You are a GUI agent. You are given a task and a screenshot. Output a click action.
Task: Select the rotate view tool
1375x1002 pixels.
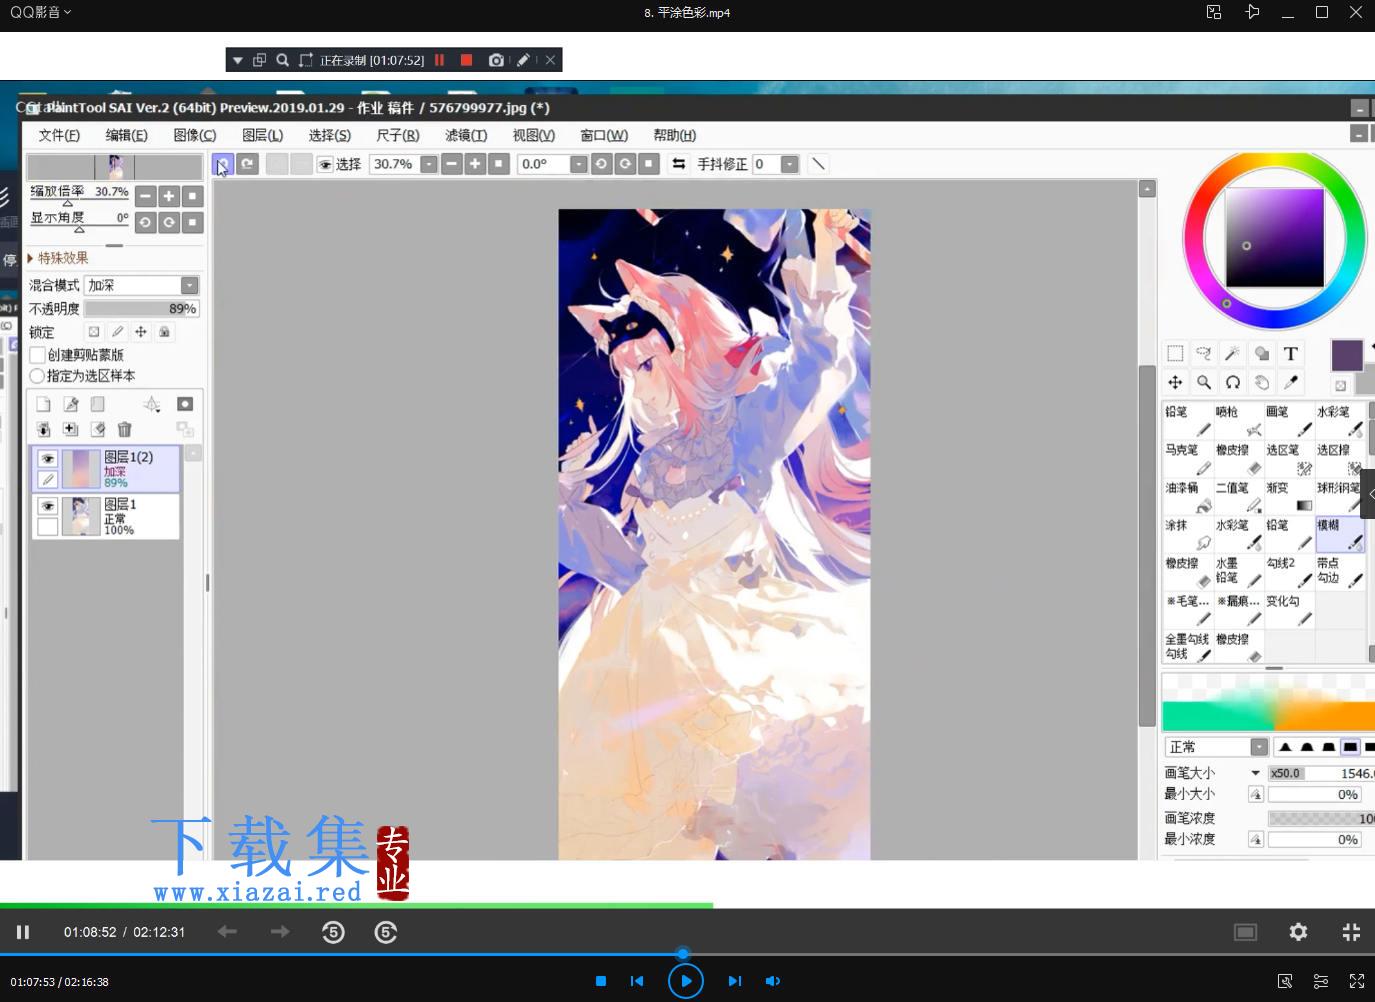(1233, 382)
